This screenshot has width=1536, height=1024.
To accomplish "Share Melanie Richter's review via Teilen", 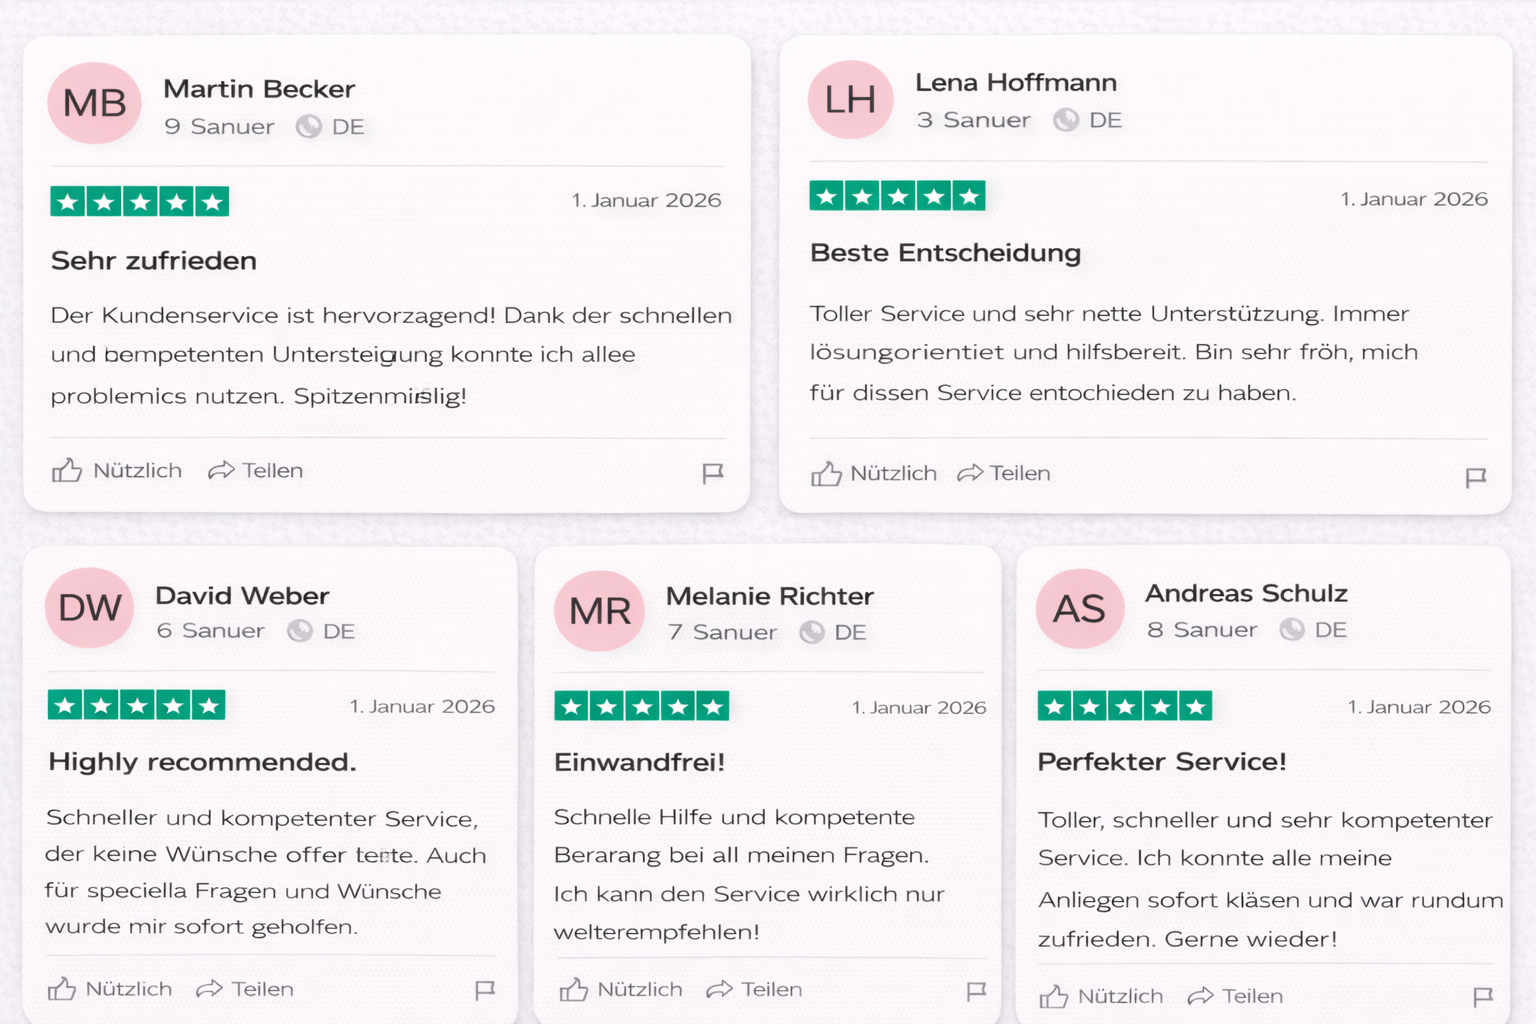I will (755, 990).
